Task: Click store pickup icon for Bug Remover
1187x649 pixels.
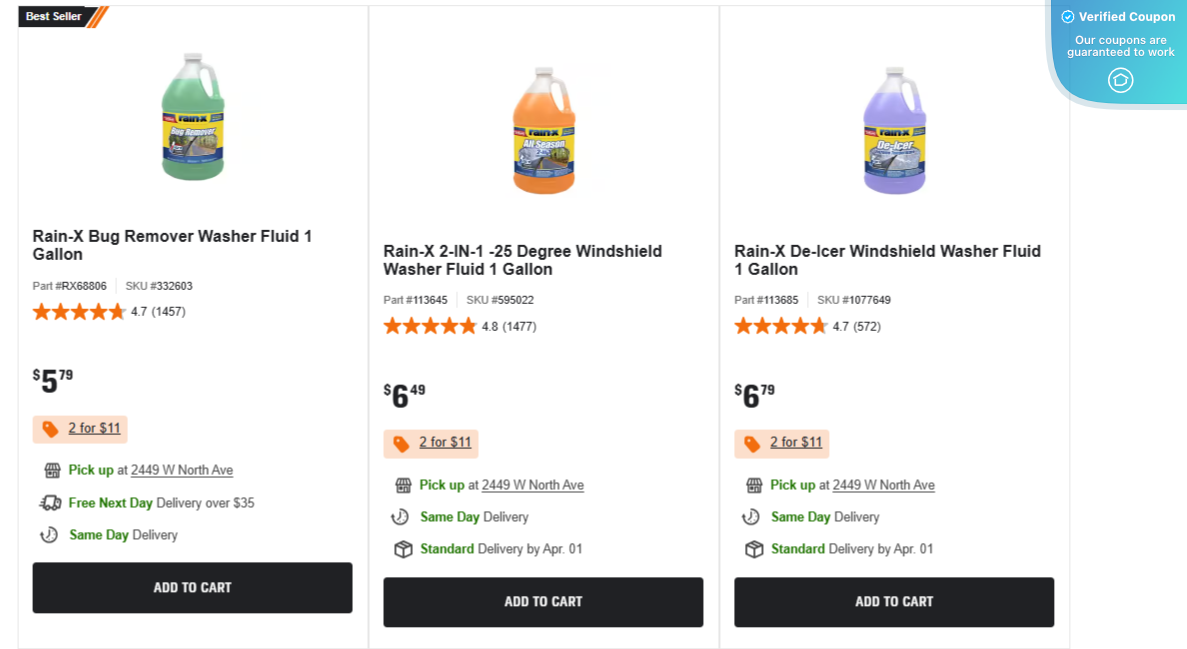Action: point(52,470)
